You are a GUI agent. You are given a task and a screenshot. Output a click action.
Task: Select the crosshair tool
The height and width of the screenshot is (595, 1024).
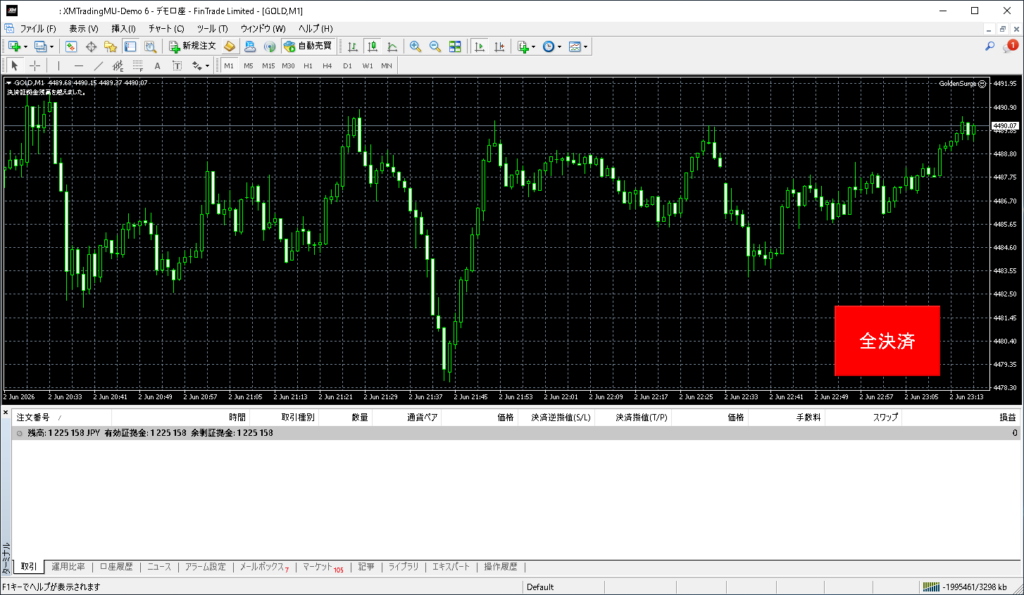[x=35, y=65]
